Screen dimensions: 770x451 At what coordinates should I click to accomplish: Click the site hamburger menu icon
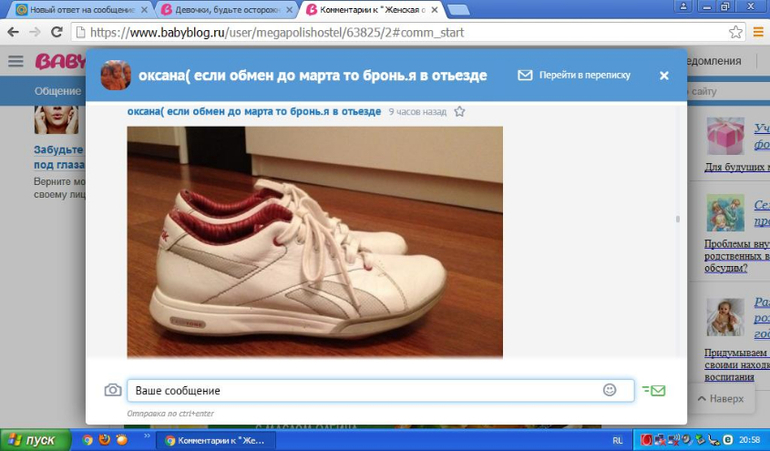[x=15, y=62]
